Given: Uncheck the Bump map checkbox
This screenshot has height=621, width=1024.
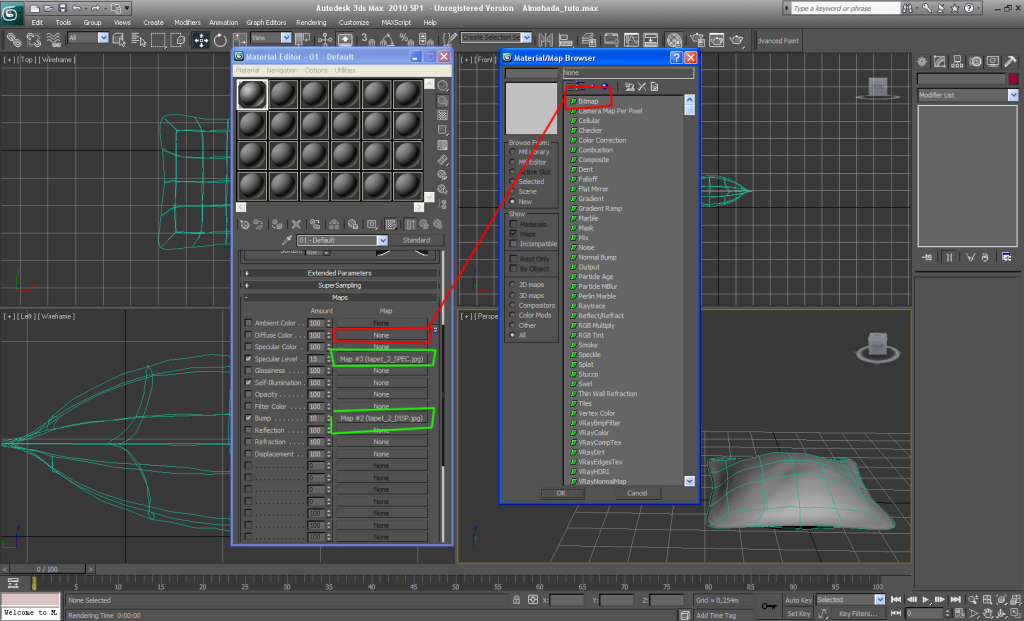Looking at the screenshot, I should click(248, 418).
